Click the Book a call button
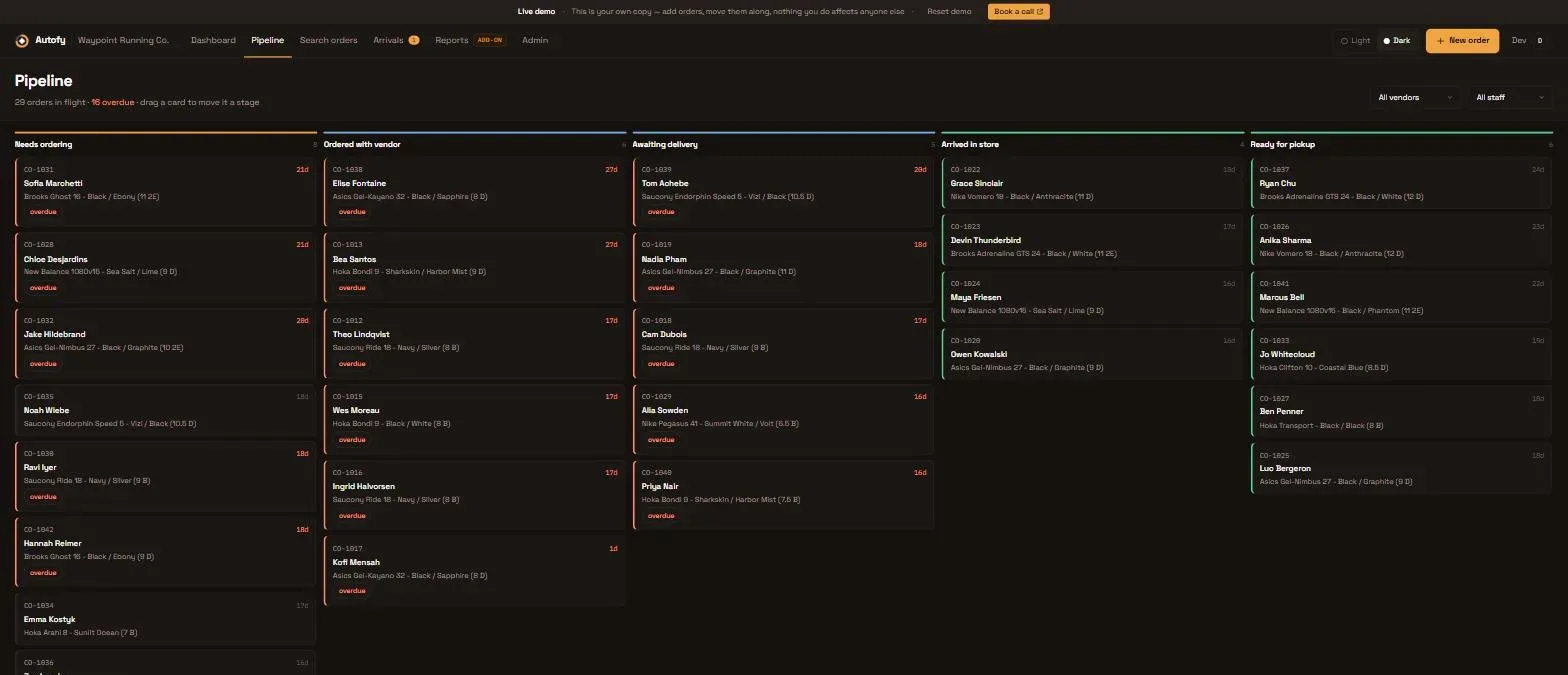 click(x=1018, y=12)
